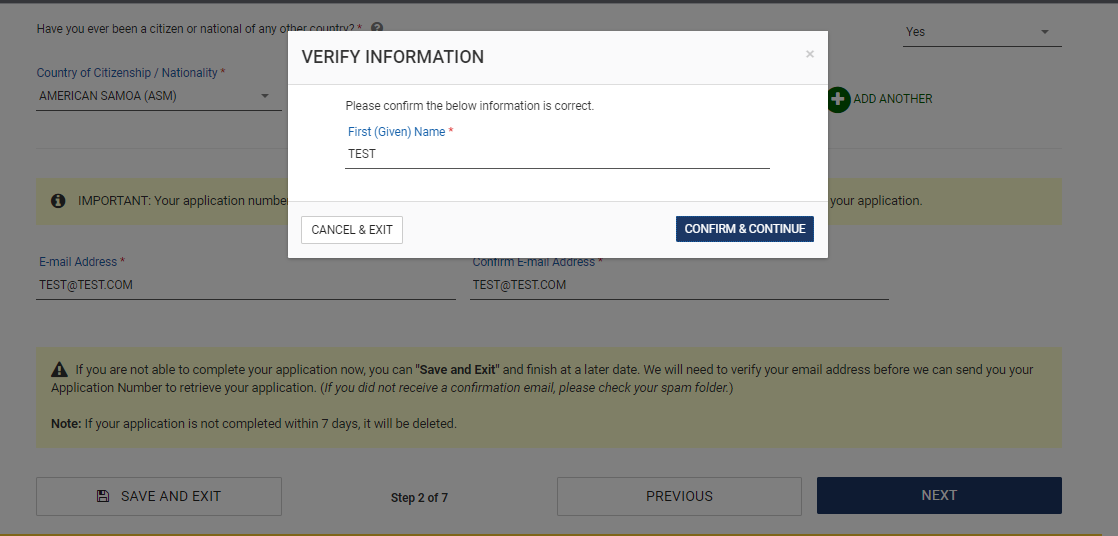Click the floppy disk icon on Save and Exit

[x=103, y=496]
